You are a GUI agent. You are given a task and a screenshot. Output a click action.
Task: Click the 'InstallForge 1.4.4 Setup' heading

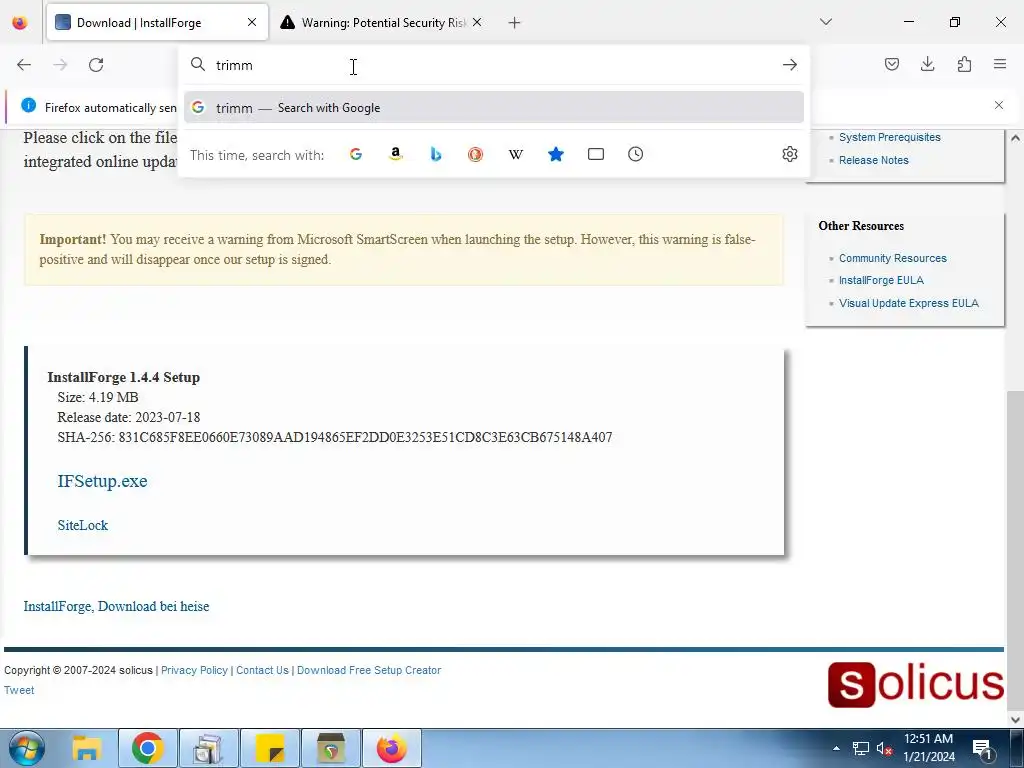pyautogui.click(x=123, y=377)
